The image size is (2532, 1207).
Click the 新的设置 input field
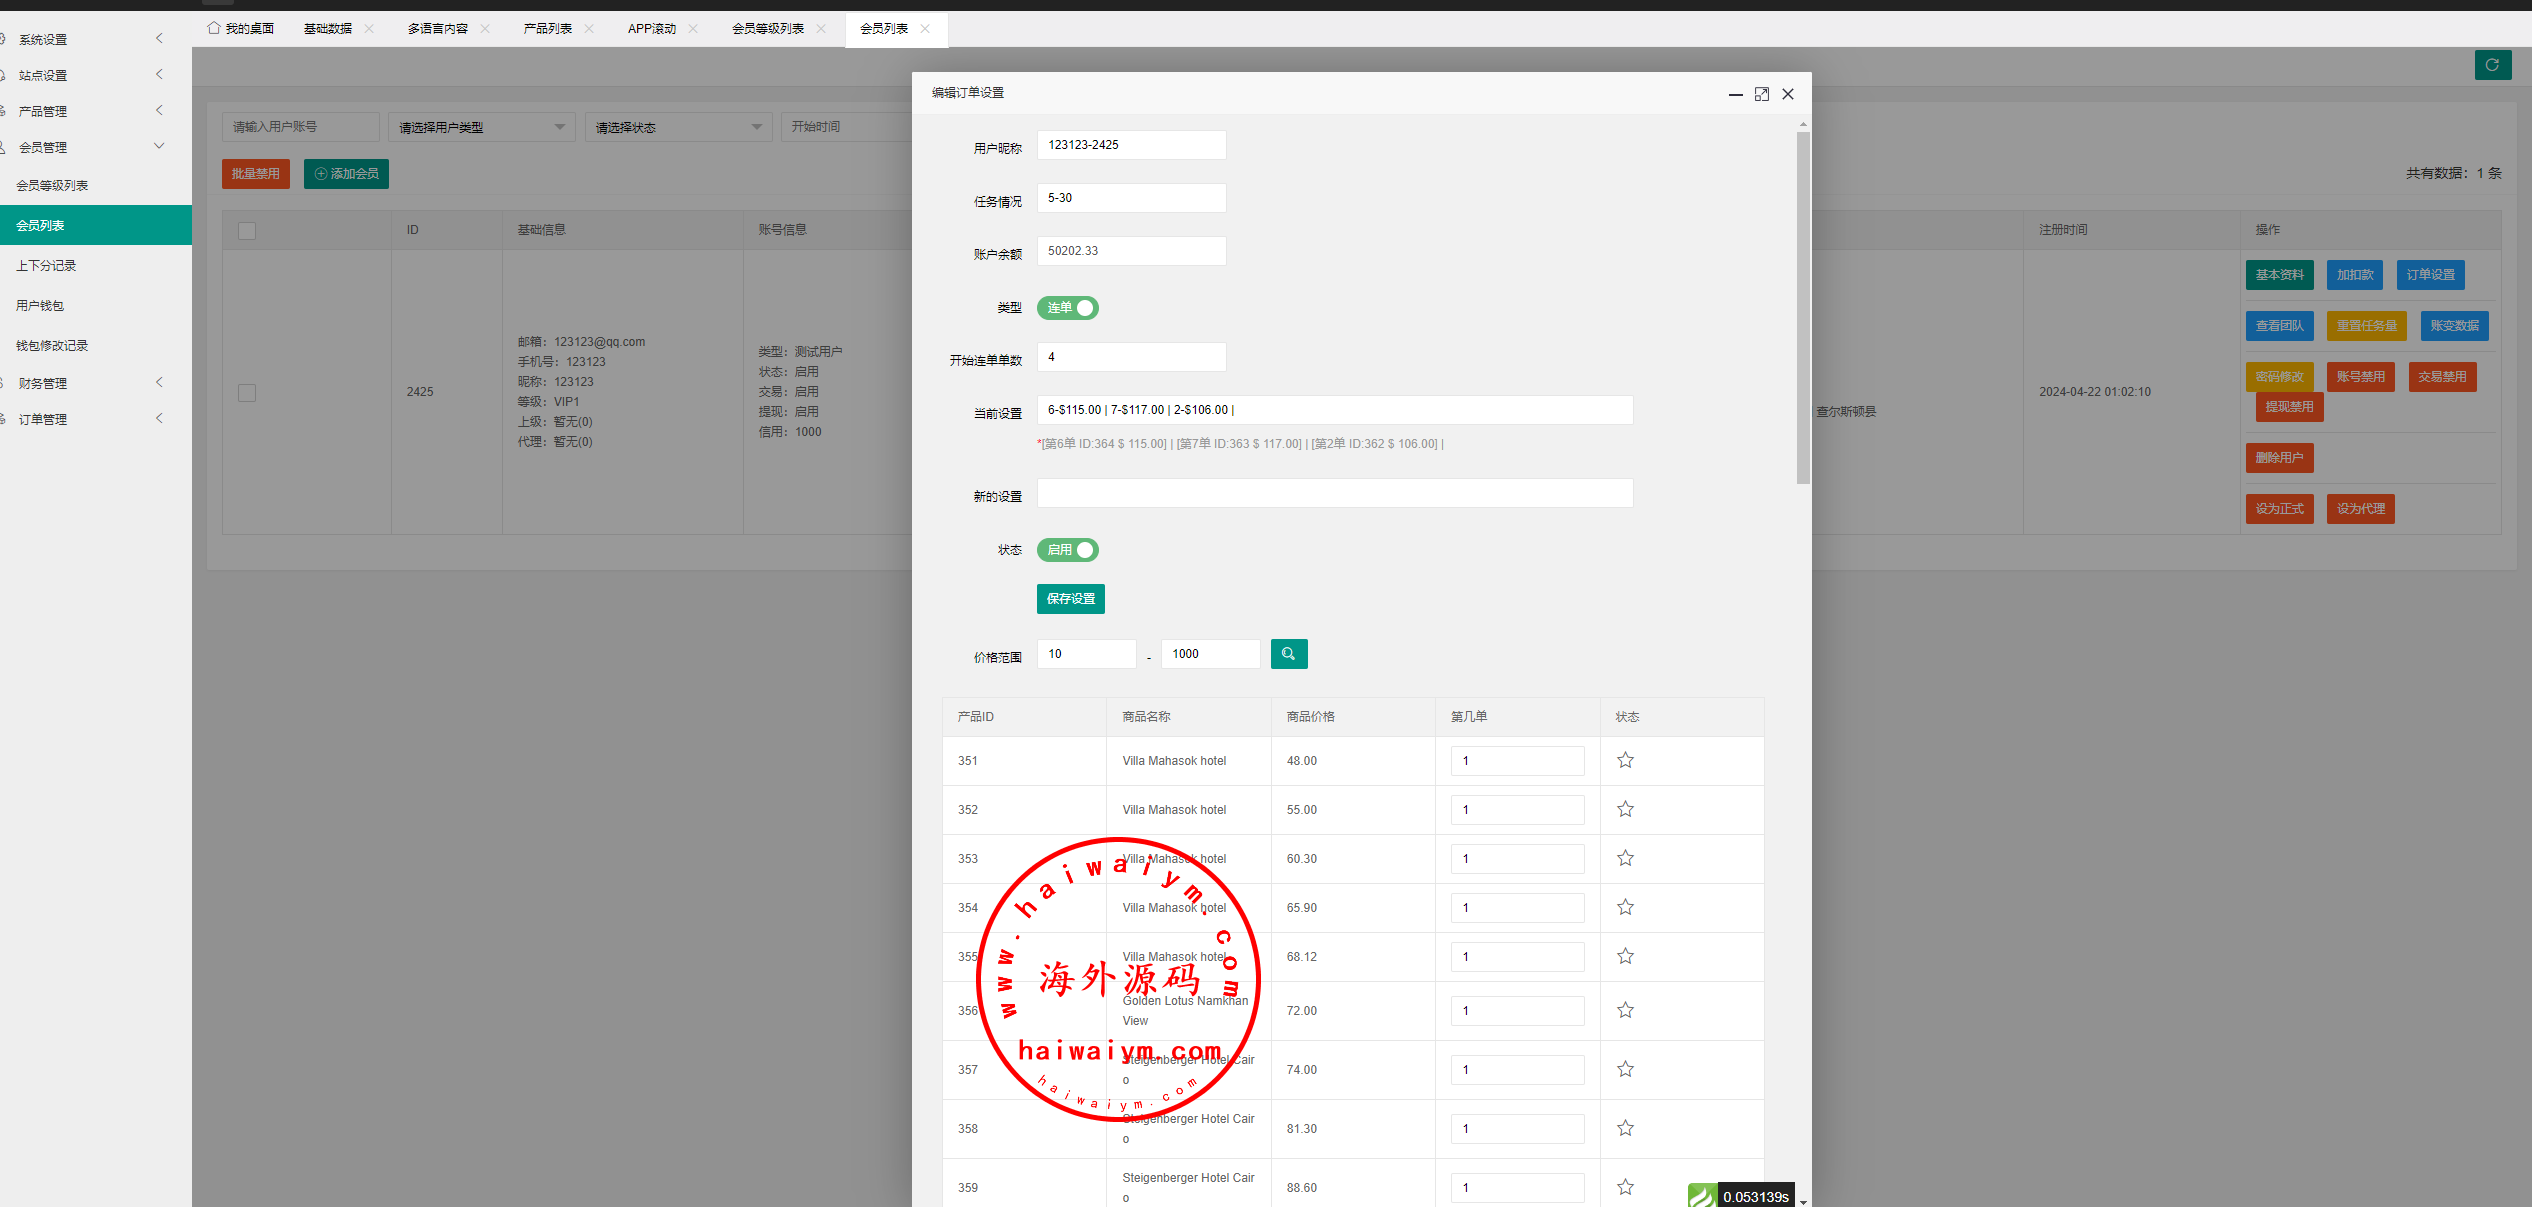pos(1334,493)
